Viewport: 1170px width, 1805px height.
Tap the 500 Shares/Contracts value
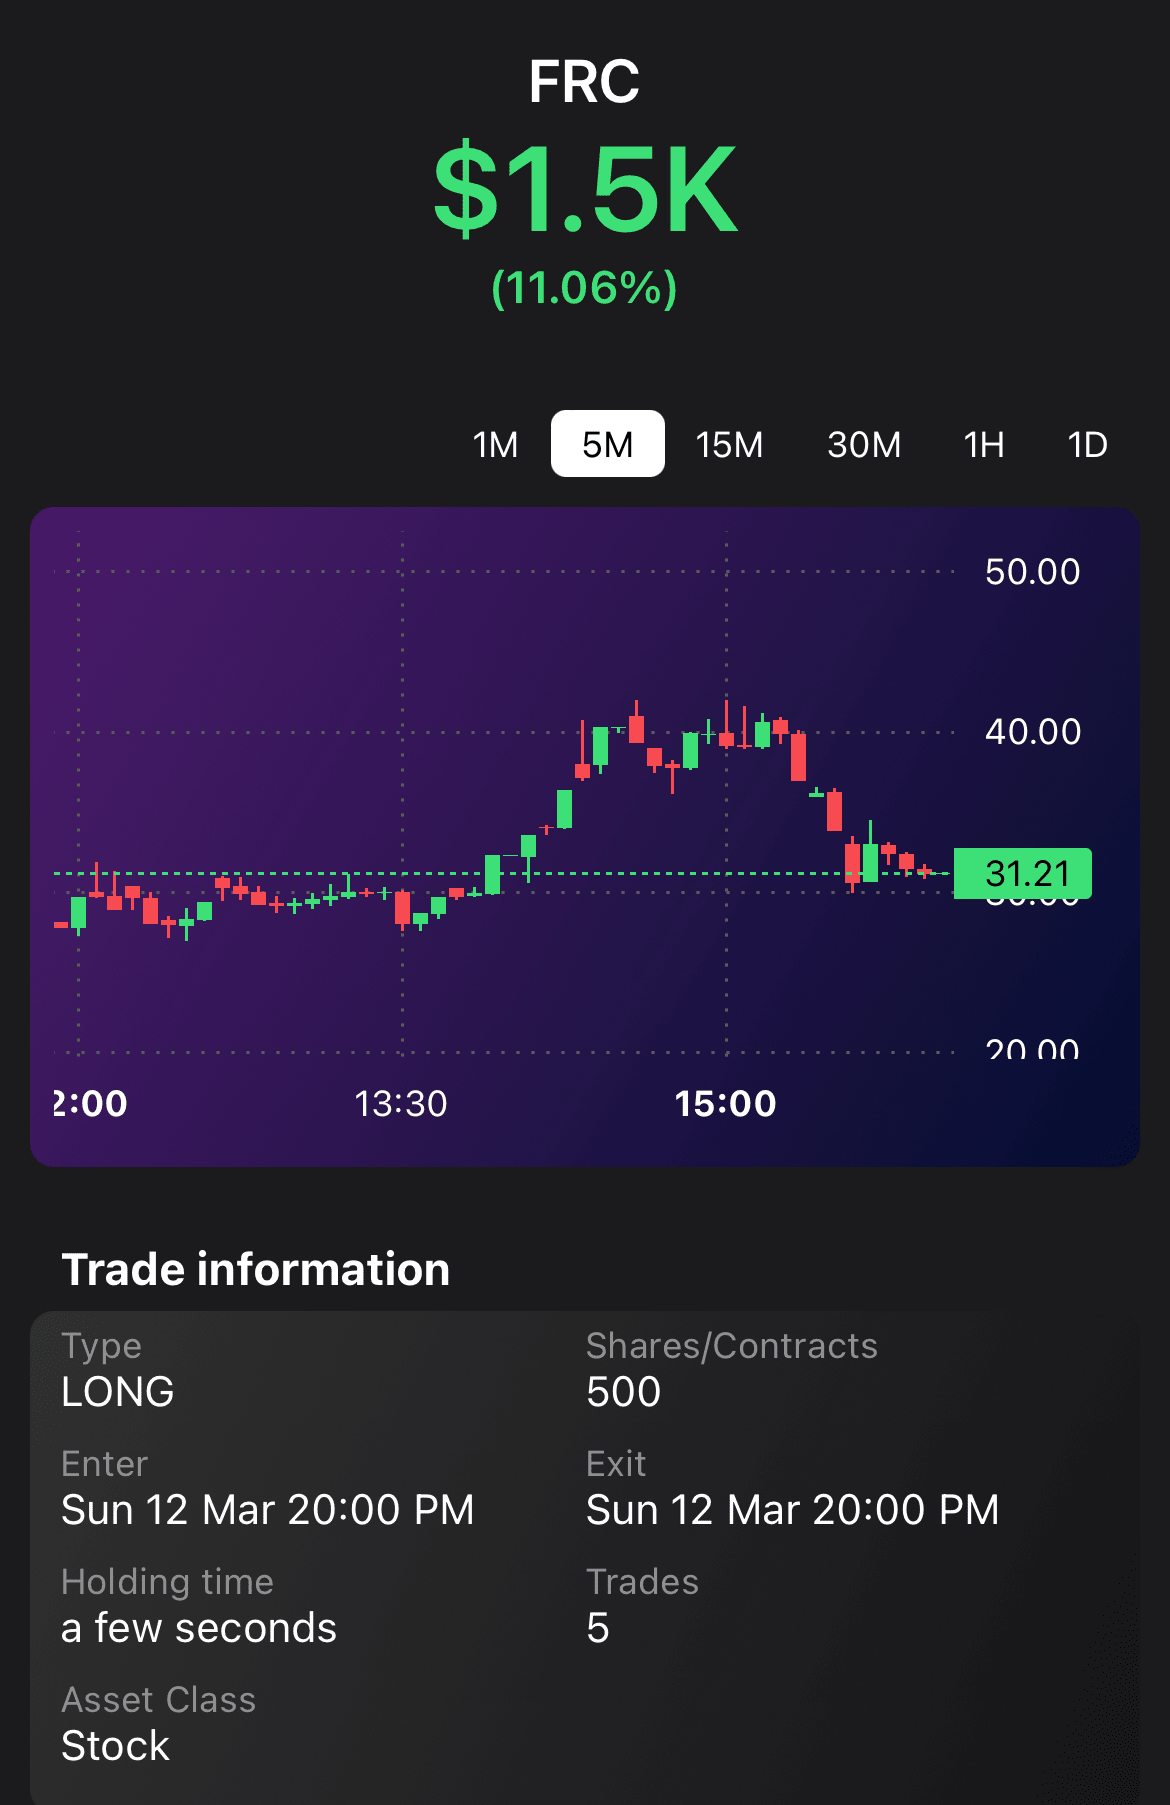(x=624, y=1392)
